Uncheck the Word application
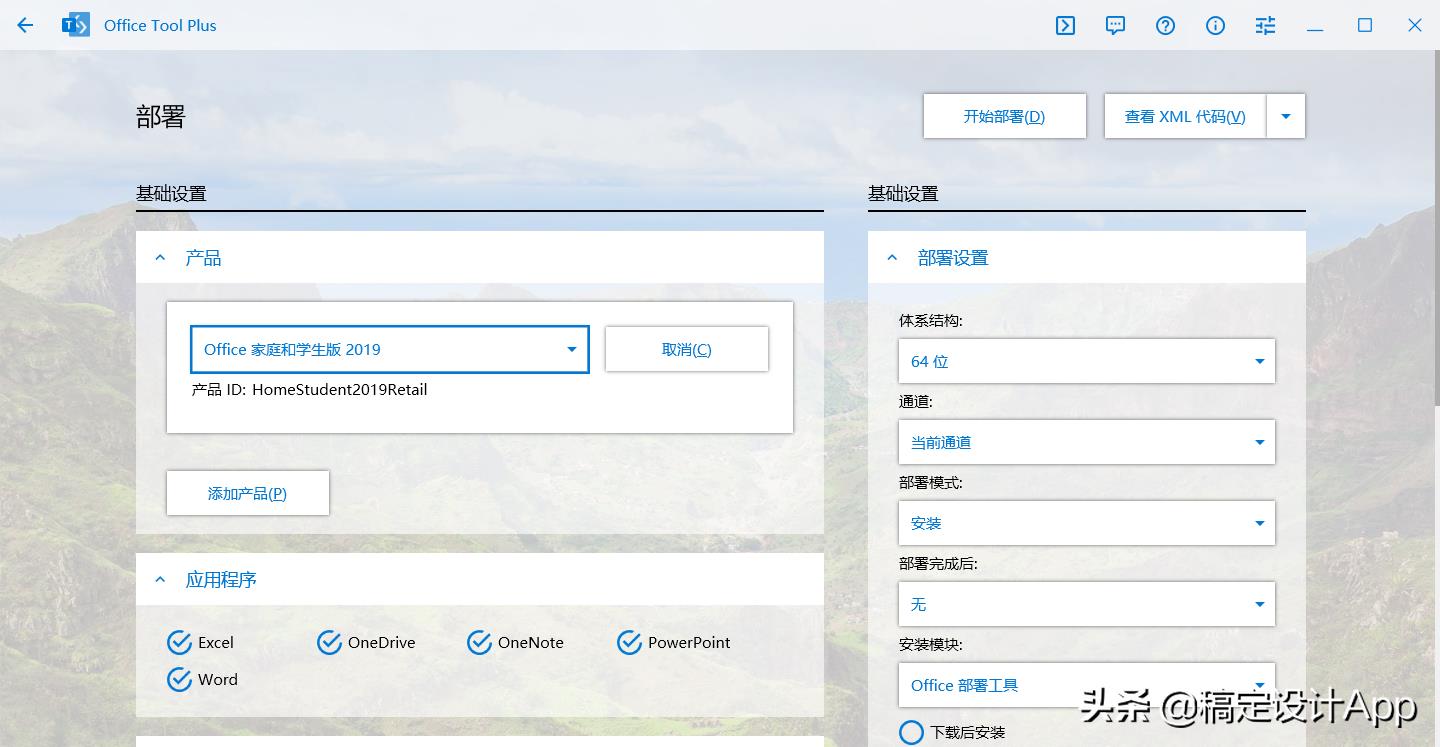This screenshot has width=1440, height=747. 179,679
